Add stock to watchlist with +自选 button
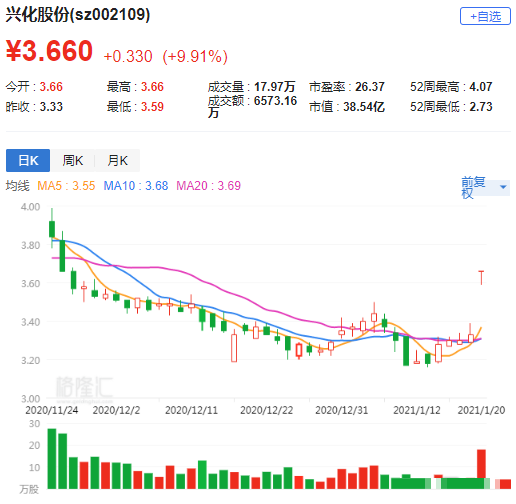The image size is (516, 504). click(x=485, y=16)
